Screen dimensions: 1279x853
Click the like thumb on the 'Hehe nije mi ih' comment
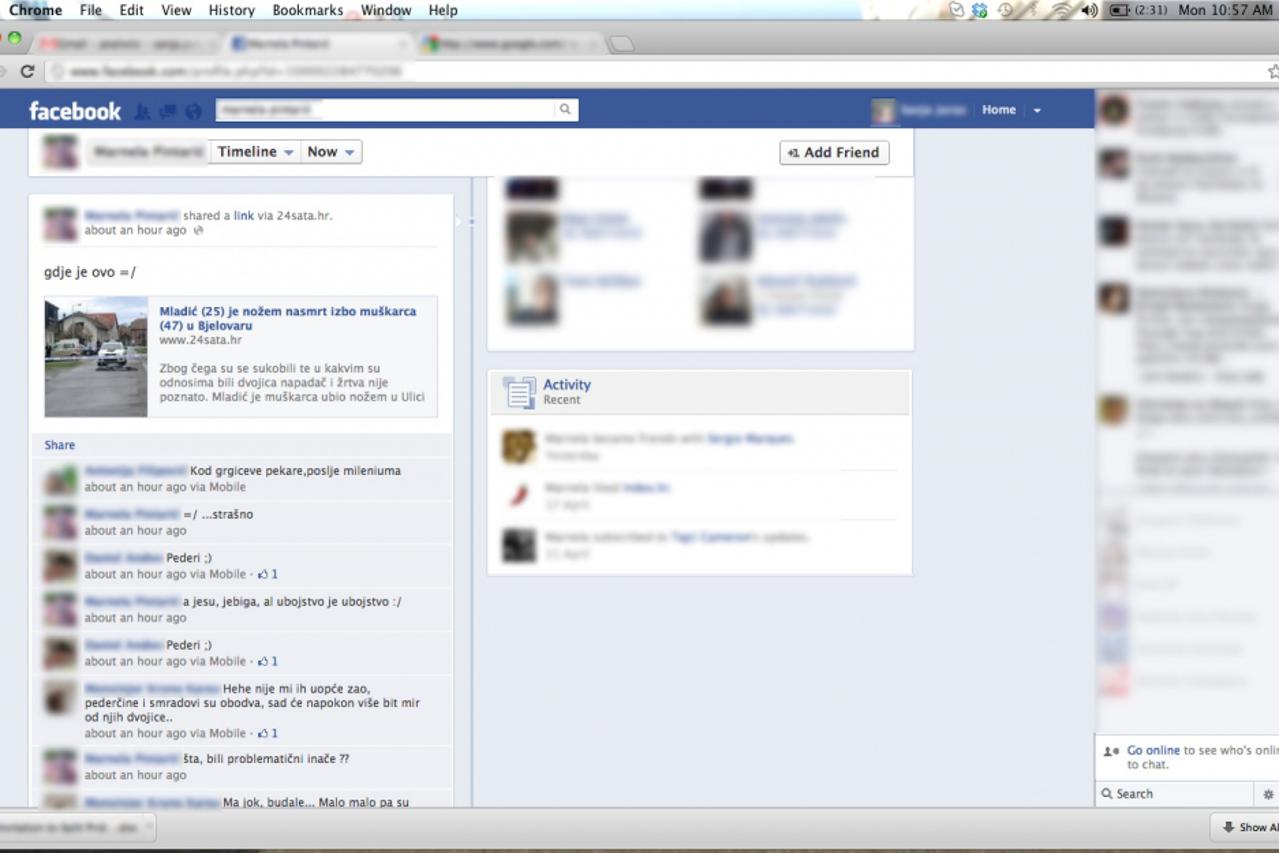pos(264,733)
